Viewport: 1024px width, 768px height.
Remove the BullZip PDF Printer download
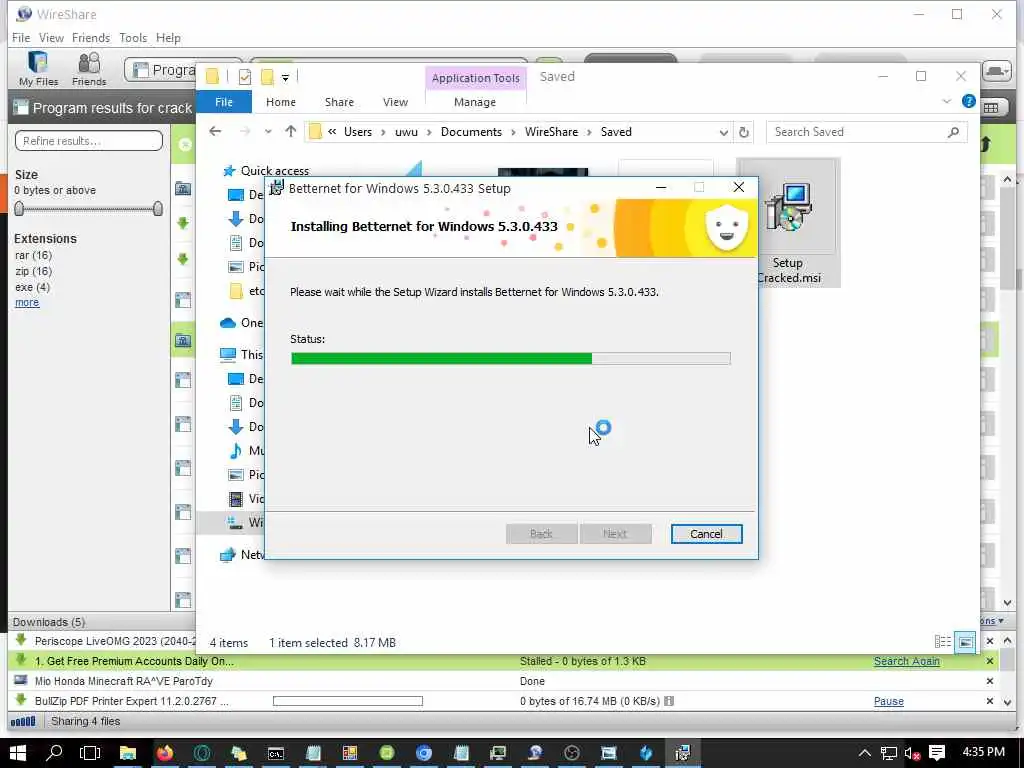point(990,701)
